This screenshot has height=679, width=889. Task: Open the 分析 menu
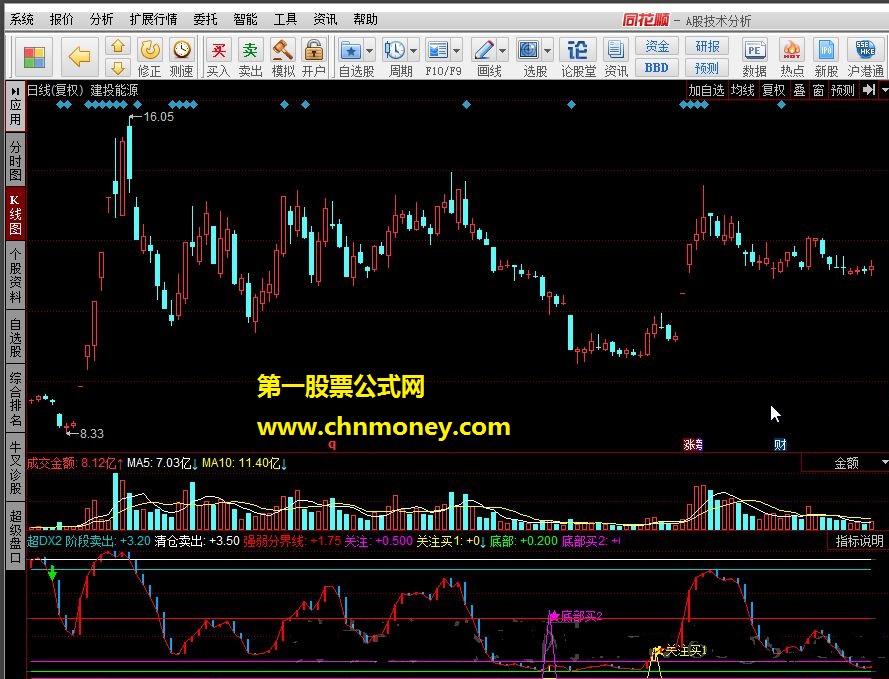coord(101,19)
